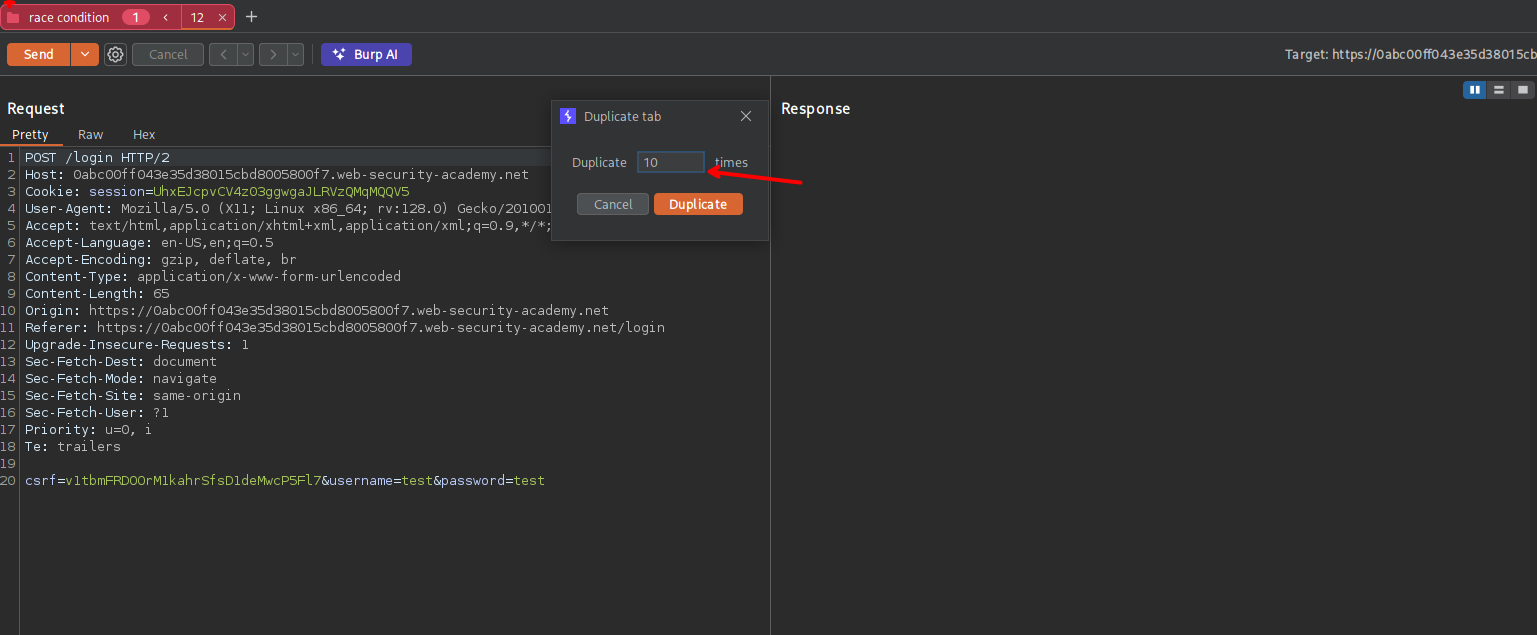Expand the forward history dropdown arrow
The image size is (1537, 635).
295,55
